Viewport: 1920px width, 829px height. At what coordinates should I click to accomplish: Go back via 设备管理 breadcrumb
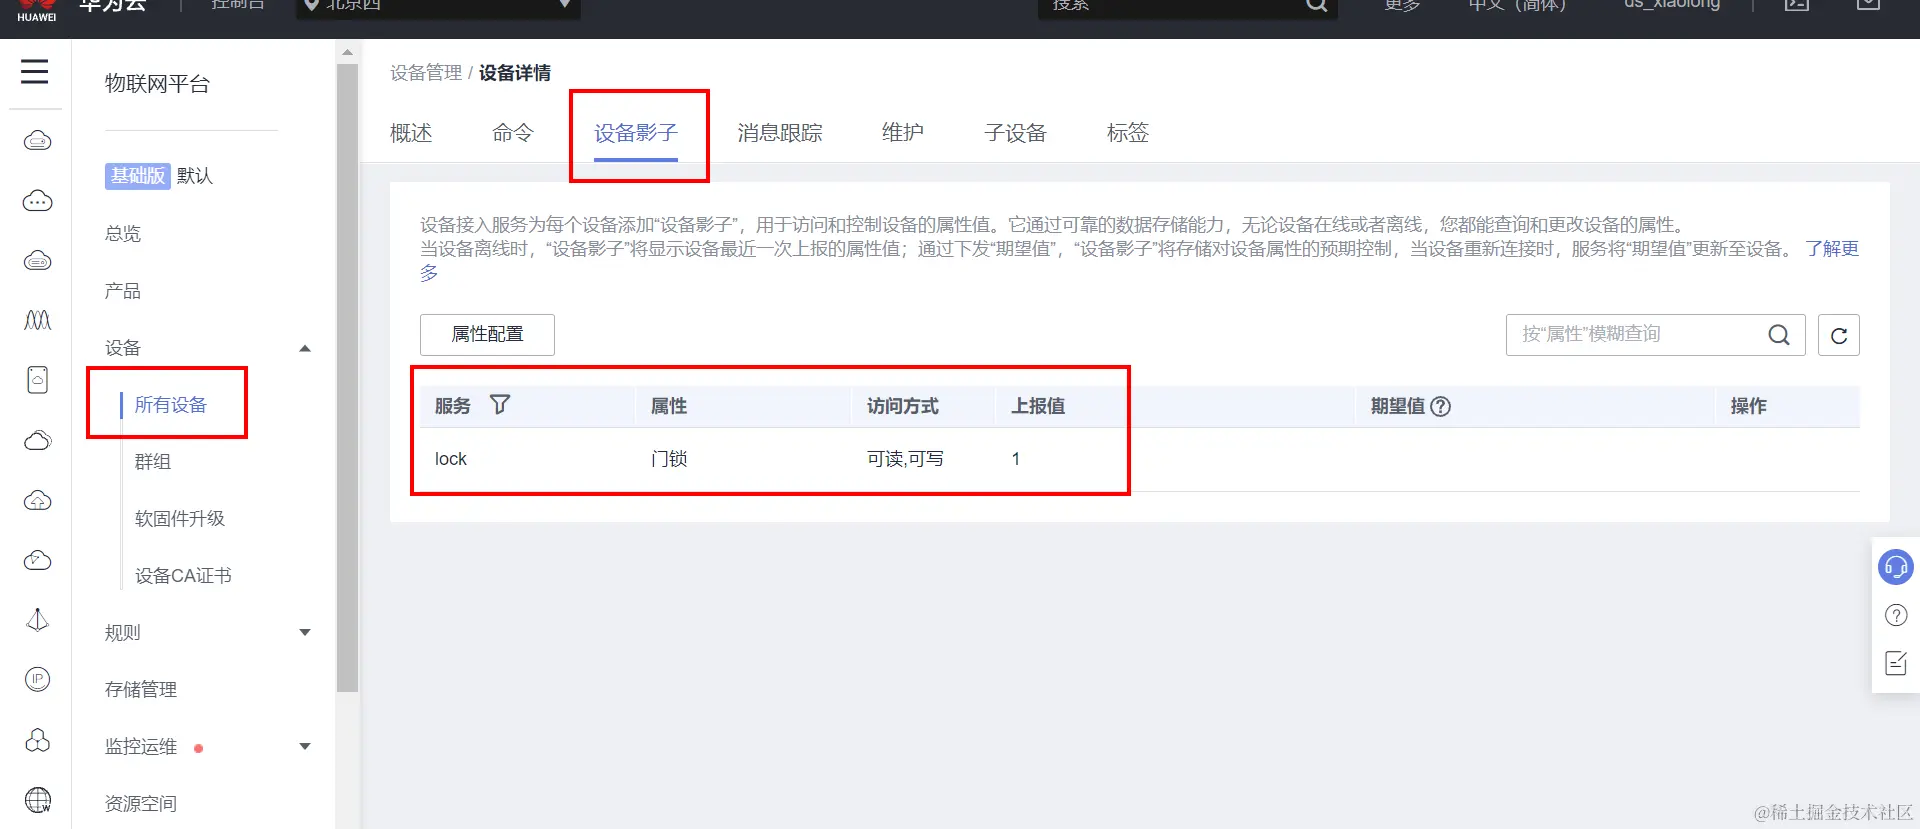pyautogui.click(x=426, y=73)
